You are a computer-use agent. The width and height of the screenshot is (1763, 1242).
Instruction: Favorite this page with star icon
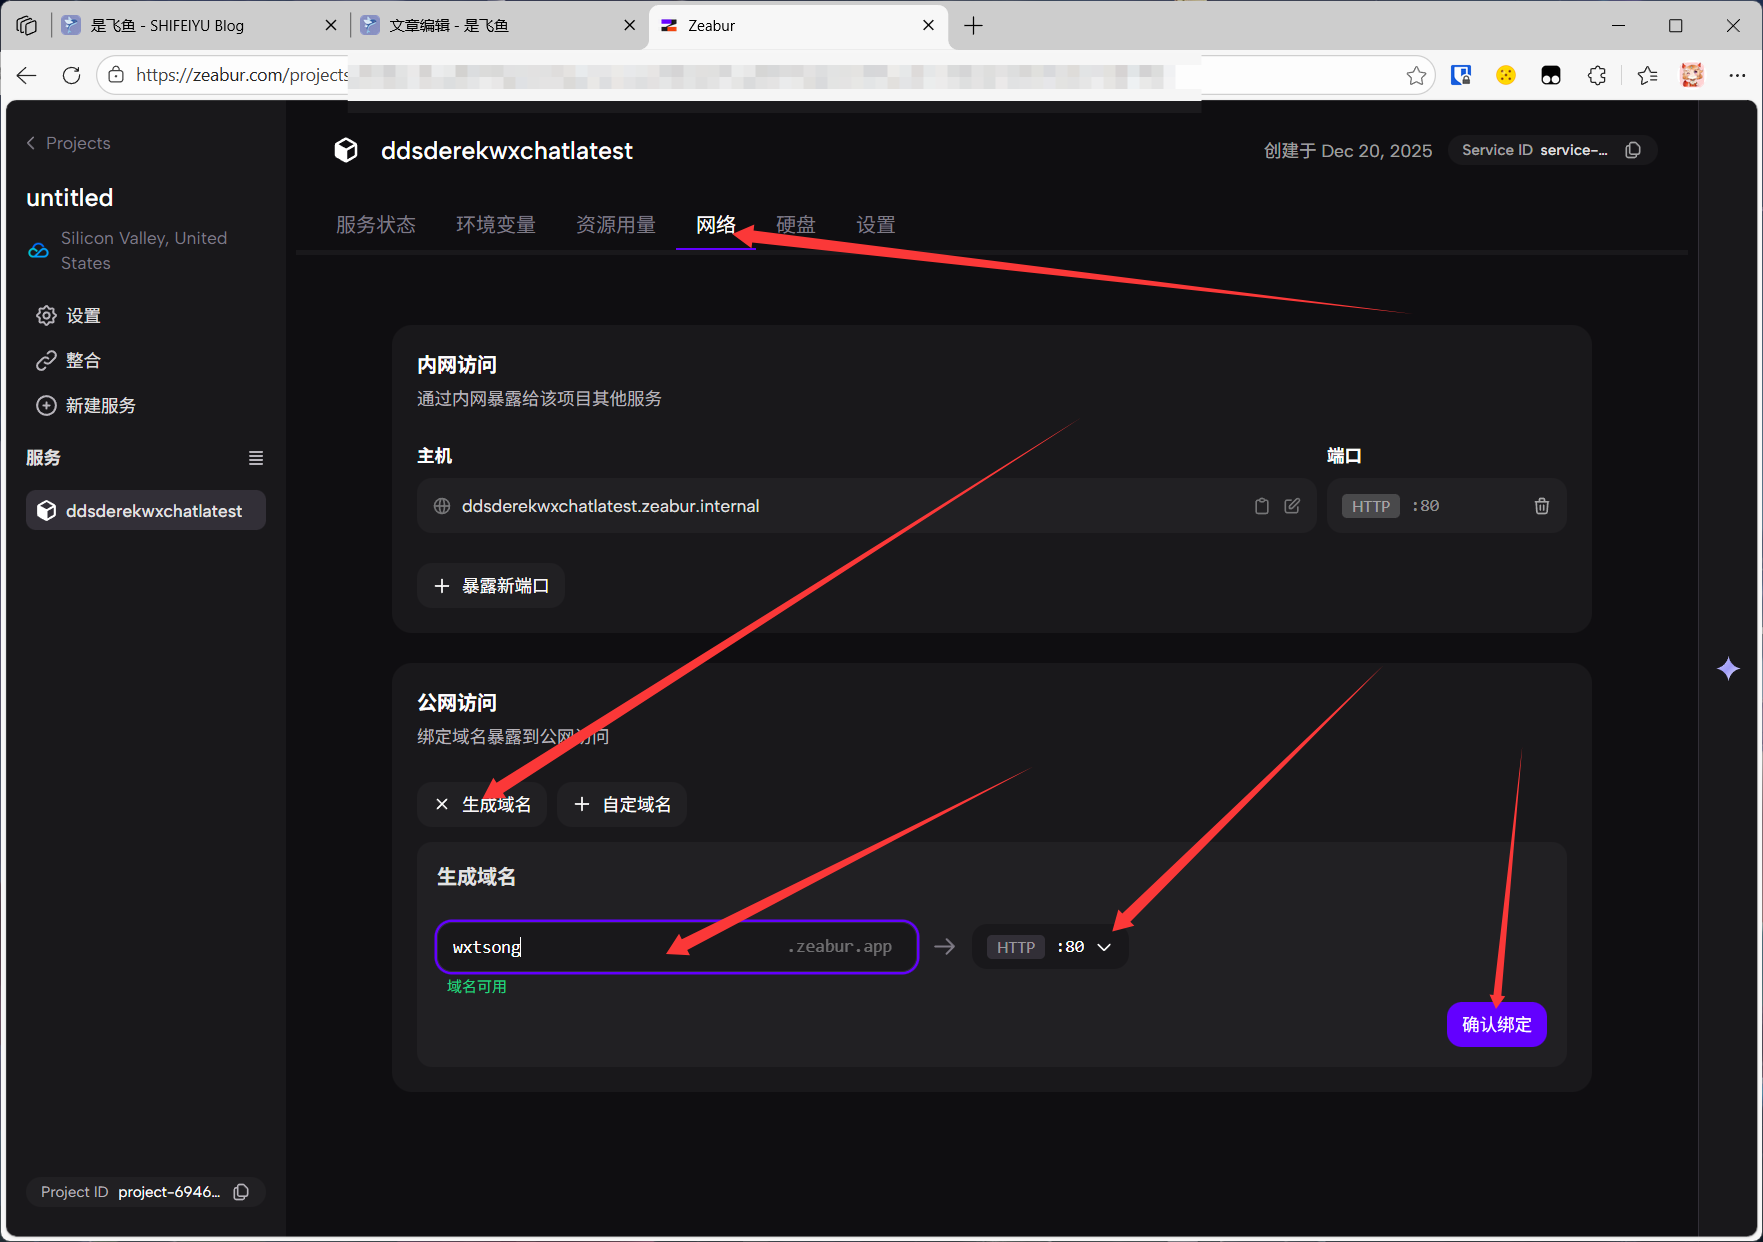pyautogui.click(x=1416, y=76)
